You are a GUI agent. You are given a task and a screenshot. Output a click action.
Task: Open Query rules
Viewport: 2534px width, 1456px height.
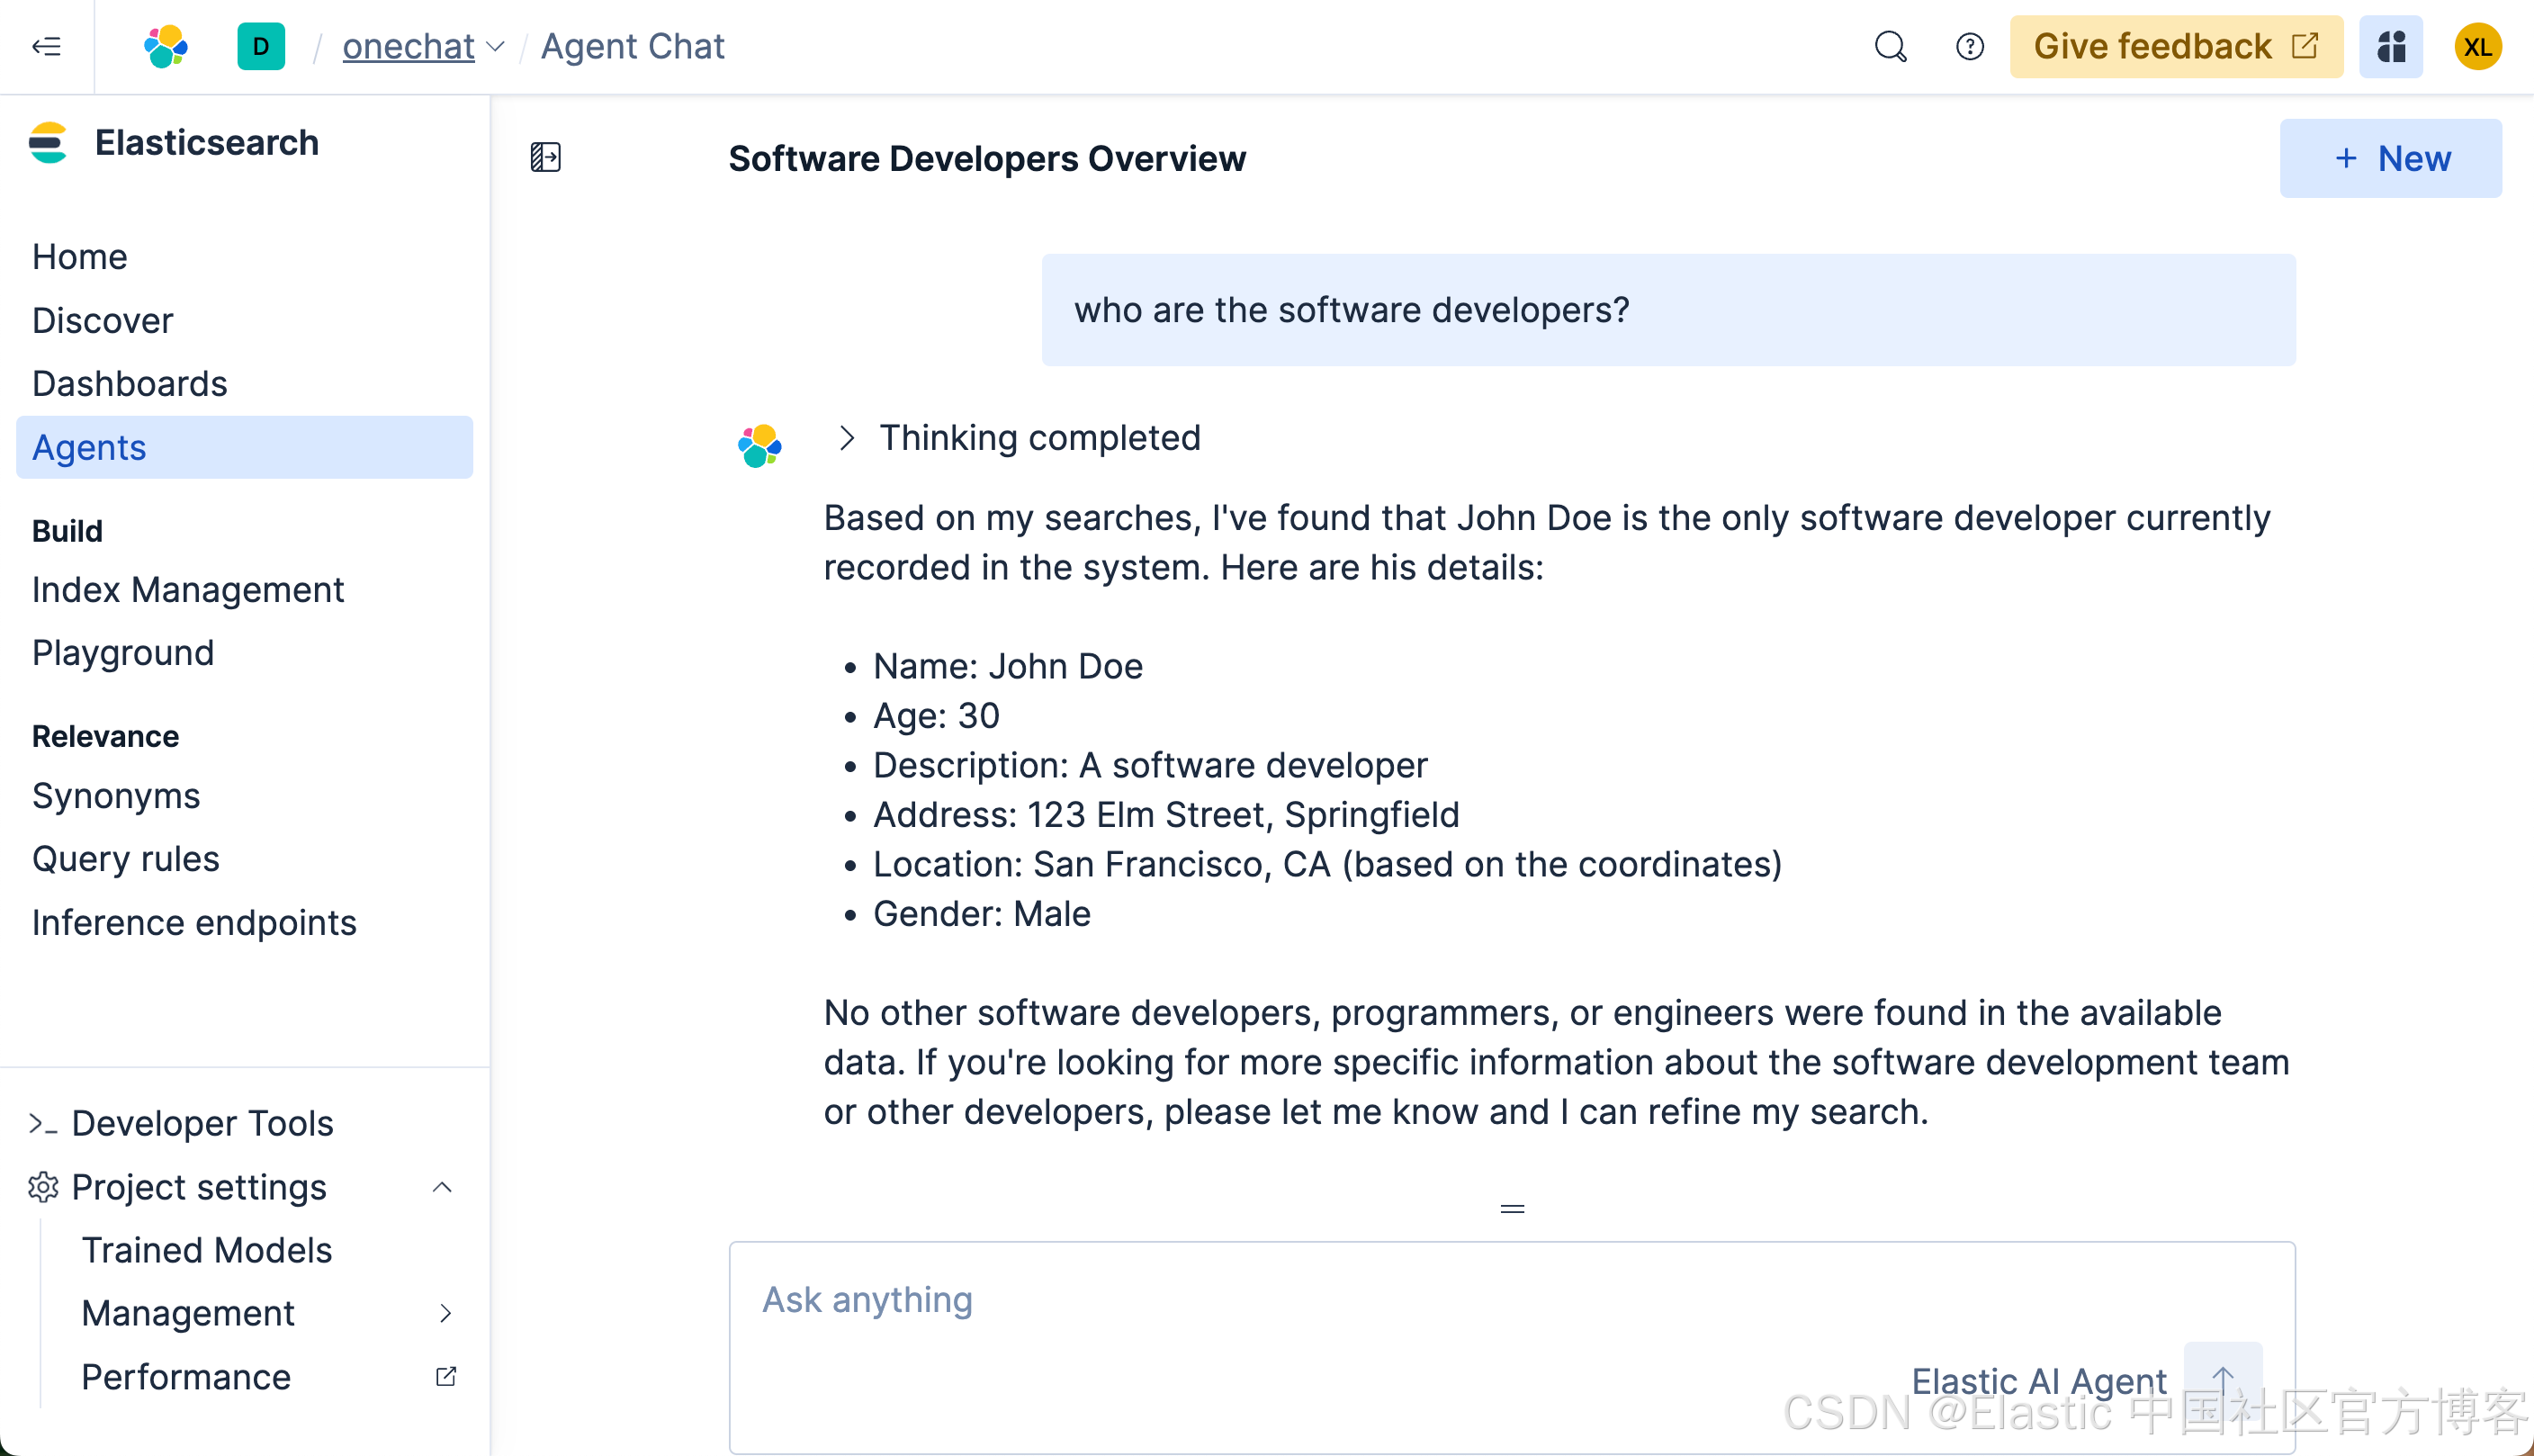(126, 859)
